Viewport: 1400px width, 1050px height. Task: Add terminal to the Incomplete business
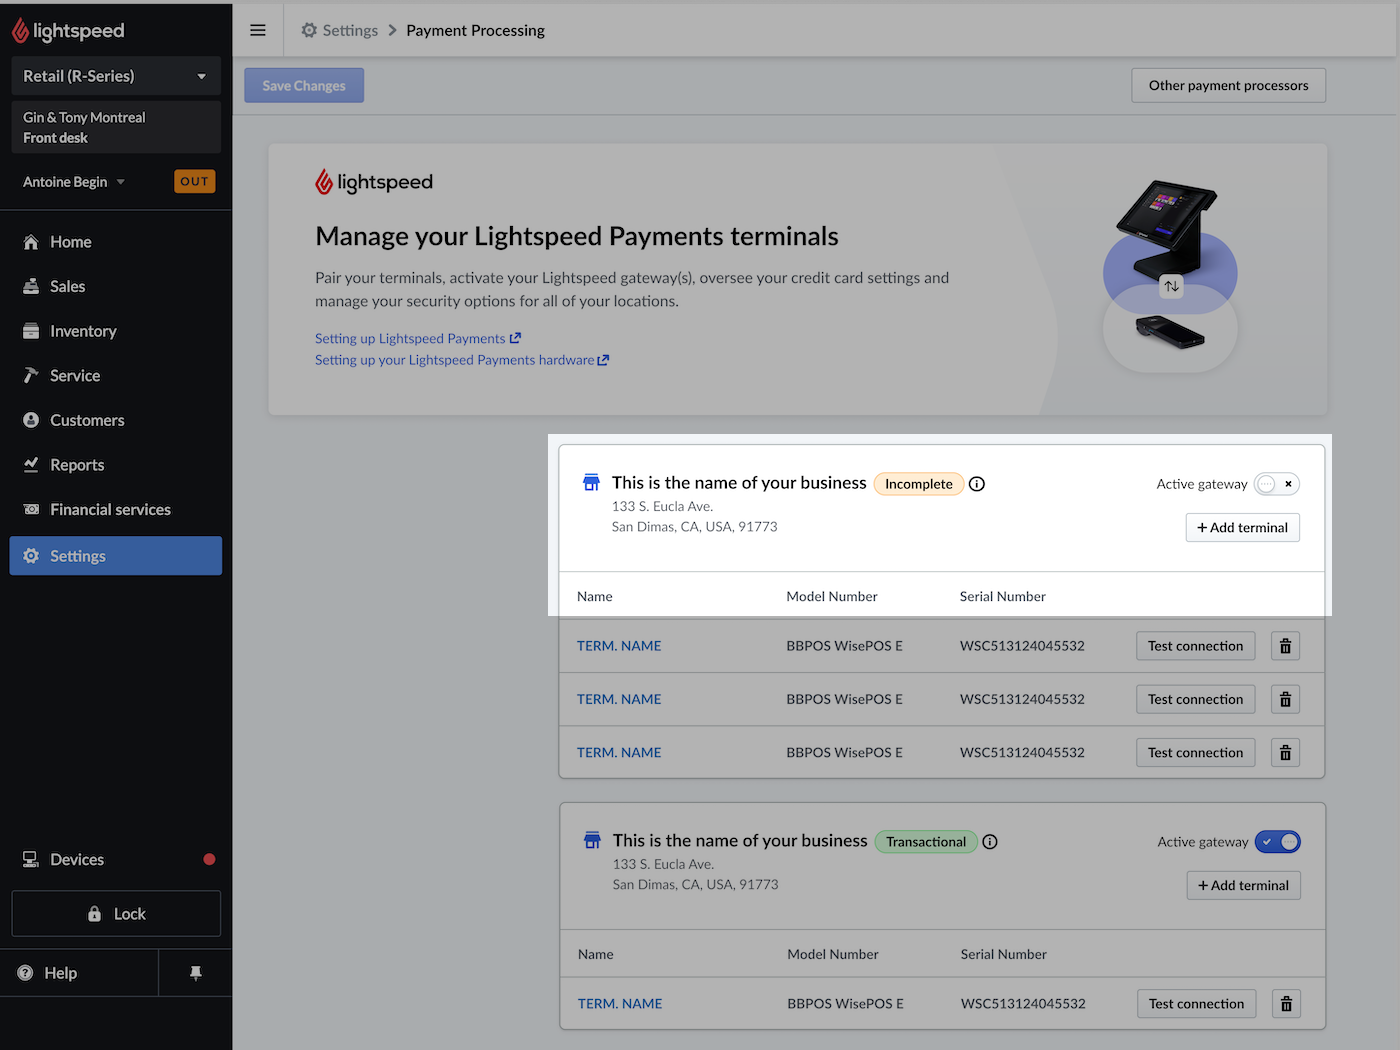[x=1243, y=528]
